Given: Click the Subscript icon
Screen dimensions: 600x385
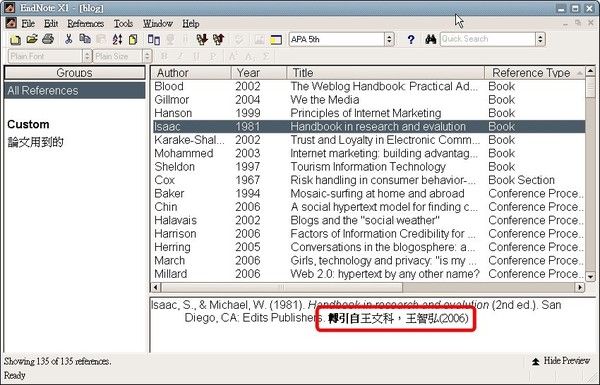Looking at the screenshot, I should pos(249,57).
